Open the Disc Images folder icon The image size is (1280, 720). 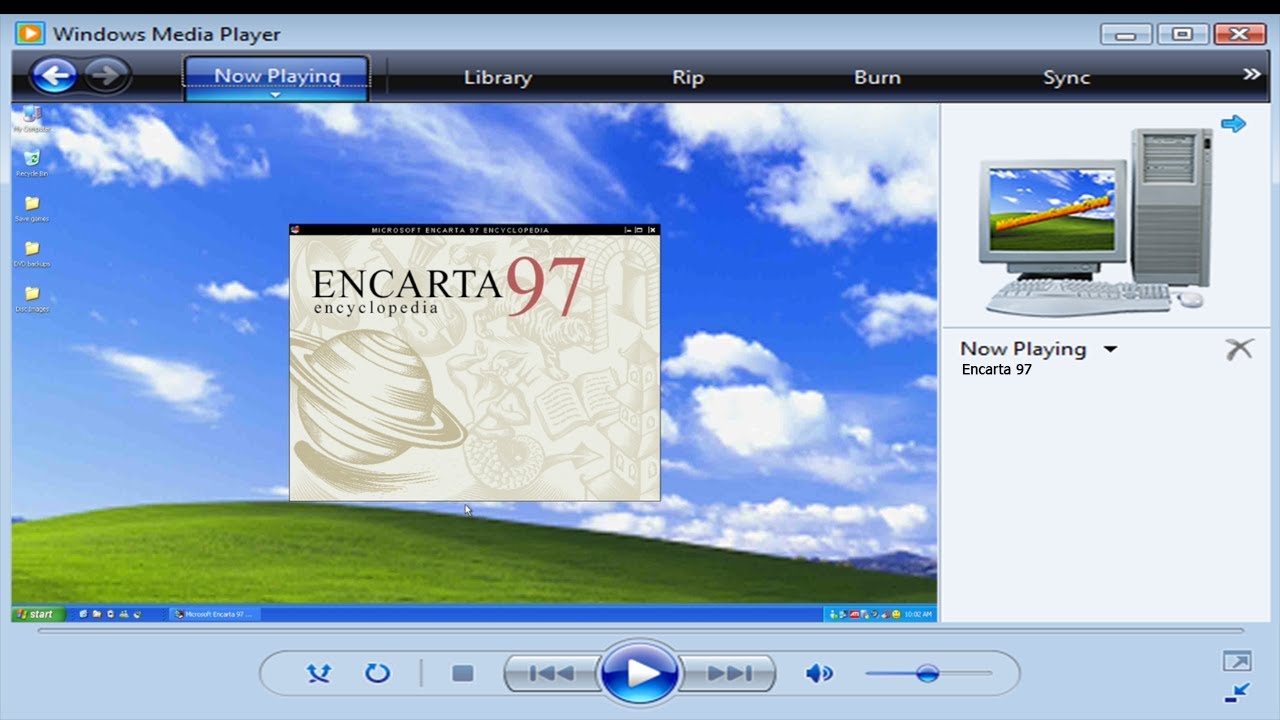32,298
